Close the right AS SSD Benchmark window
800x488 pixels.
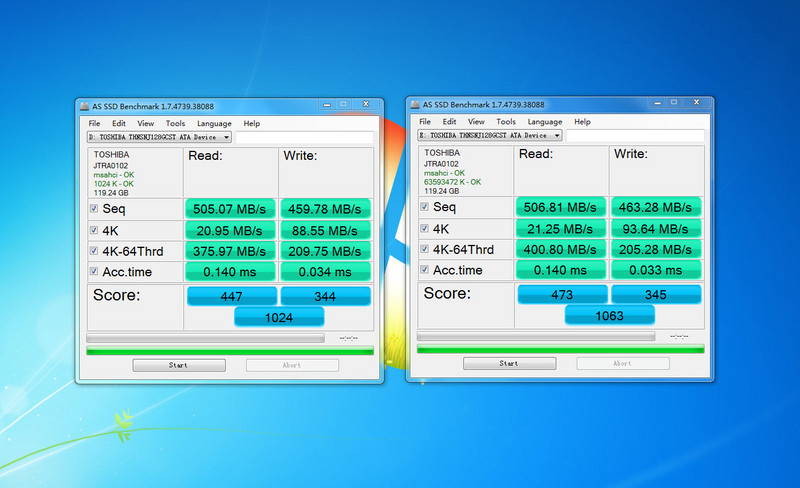click(695, 103)
